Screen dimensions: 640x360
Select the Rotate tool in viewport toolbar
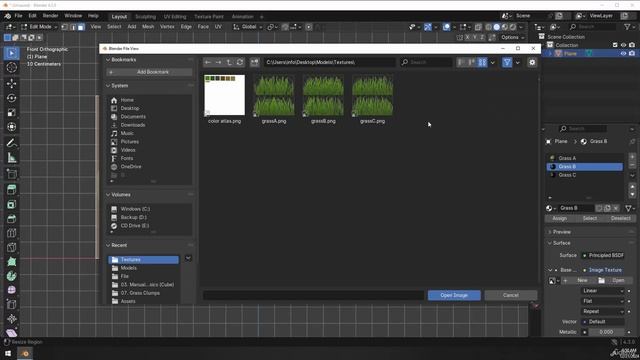pyautogui.click(x=11, y=98)
